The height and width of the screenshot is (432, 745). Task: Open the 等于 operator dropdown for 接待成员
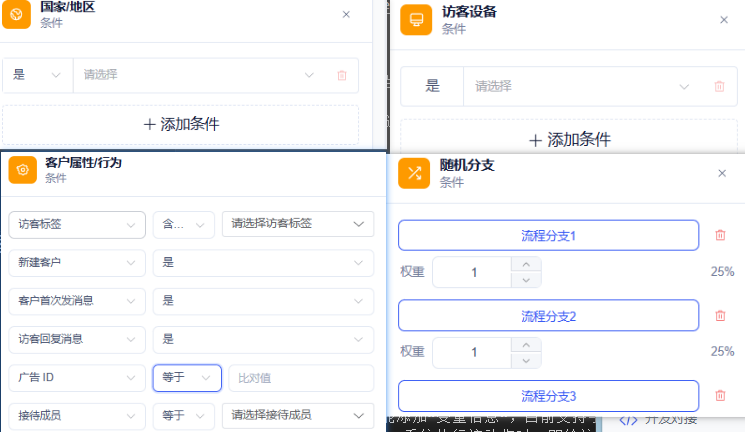click(x=183, y=416)
